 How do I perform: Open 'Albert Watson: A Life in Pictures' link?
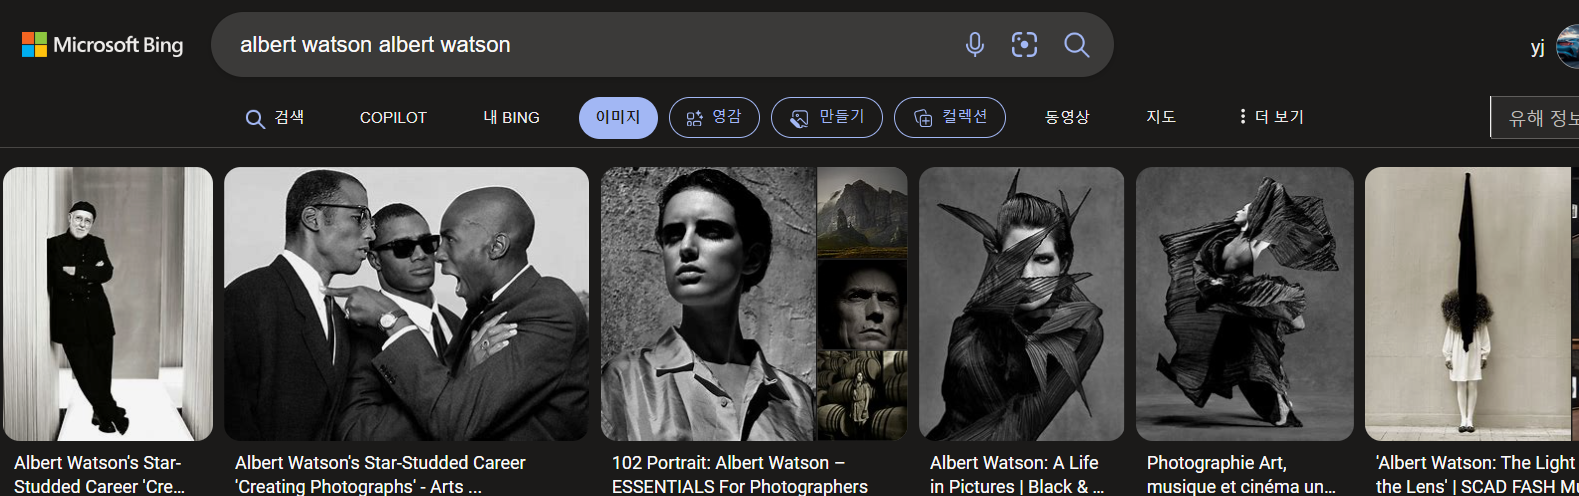click(x=1017, y=475)
